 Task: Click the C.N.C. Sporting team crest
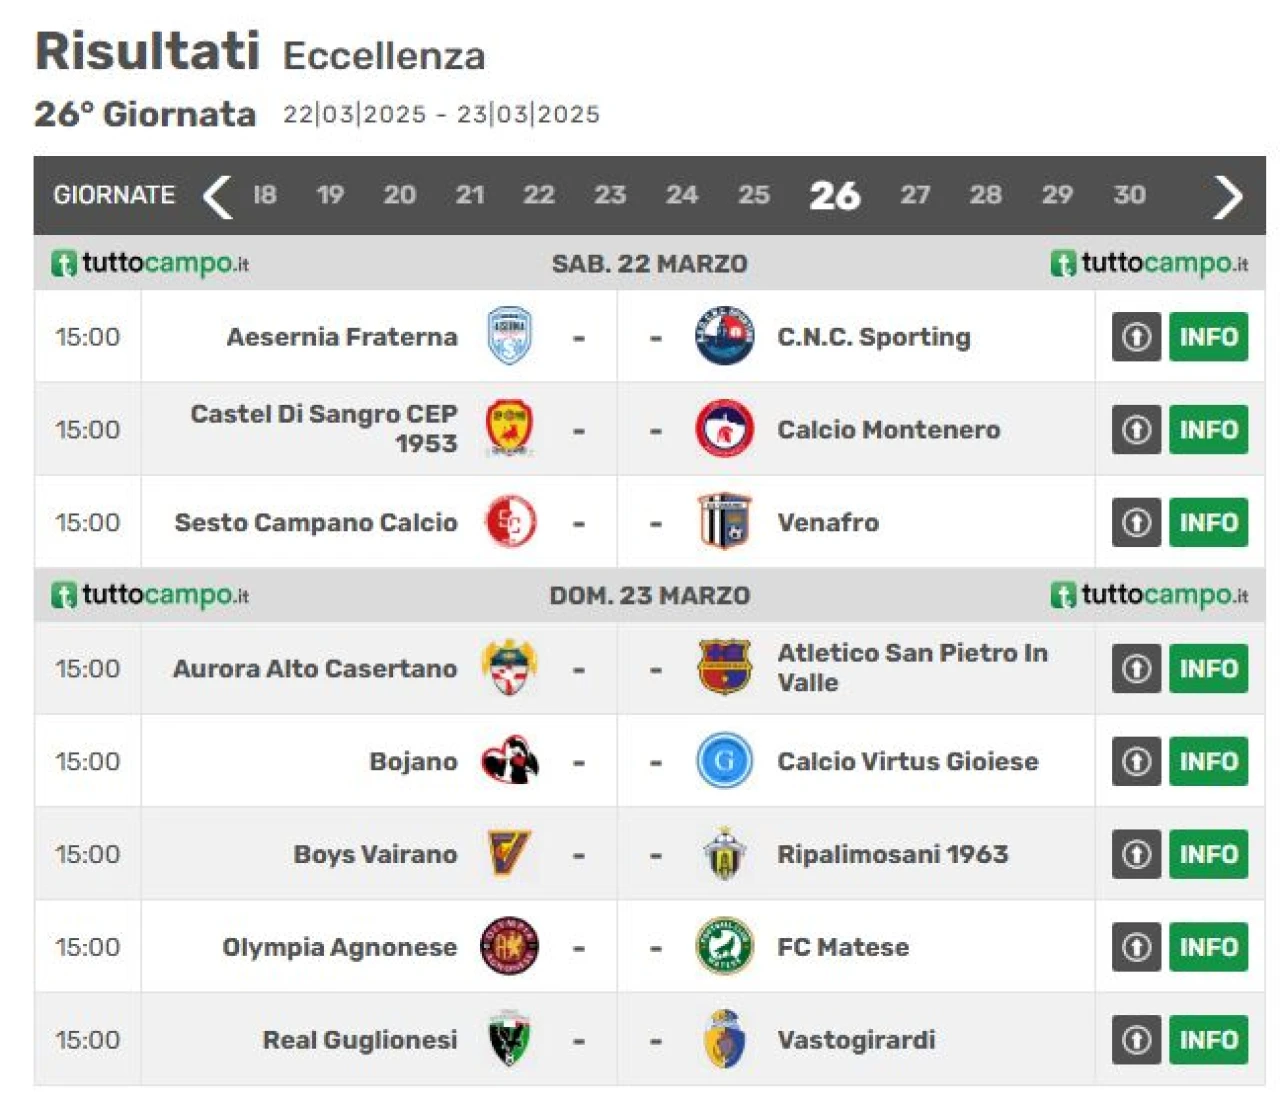724,337
